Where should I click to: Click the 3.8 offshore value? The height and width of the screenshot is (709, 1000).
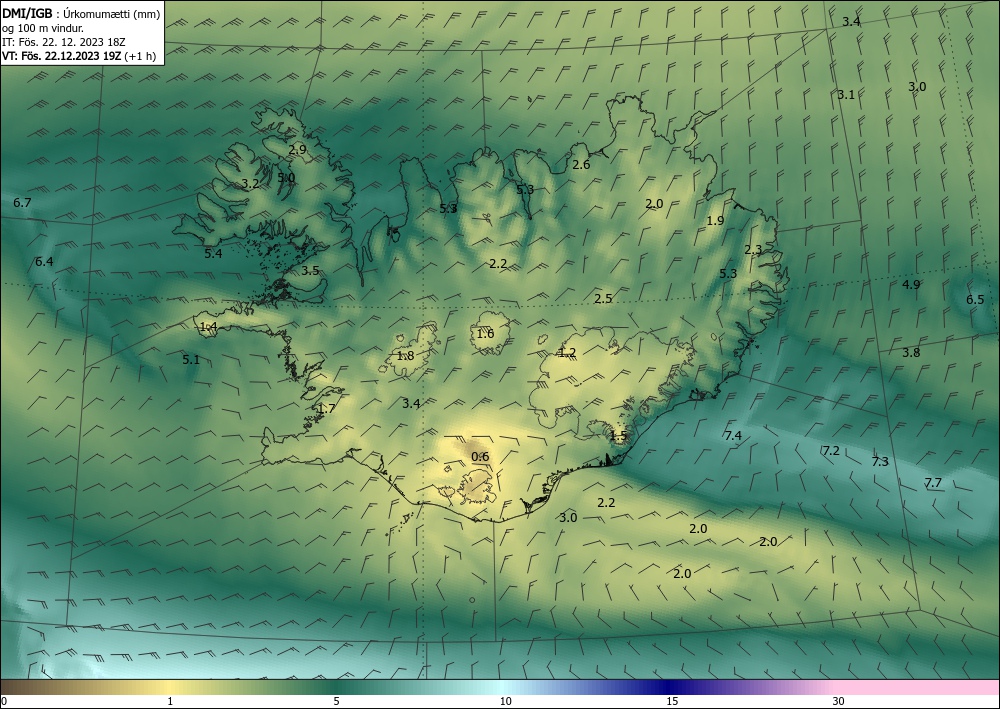(x=911, y=352)
